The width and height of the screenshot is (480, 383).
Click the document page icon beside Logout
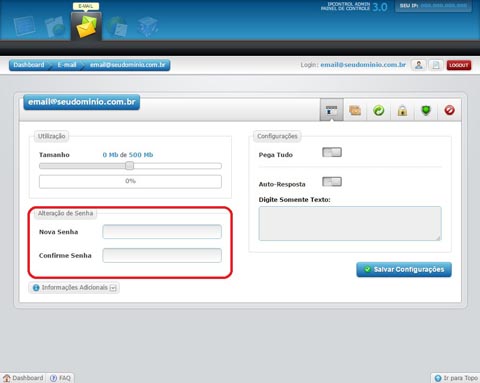point(436,65)
